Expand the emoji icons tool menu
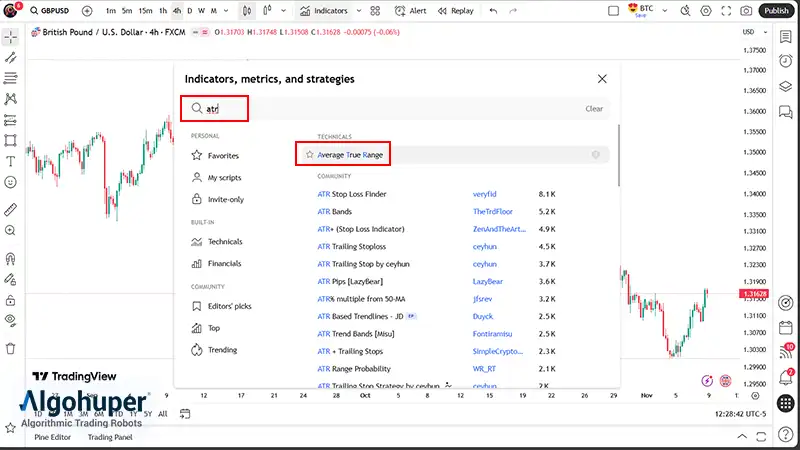Image resolution: width=800 pixels, height=450 pixels. pos(10,183)
